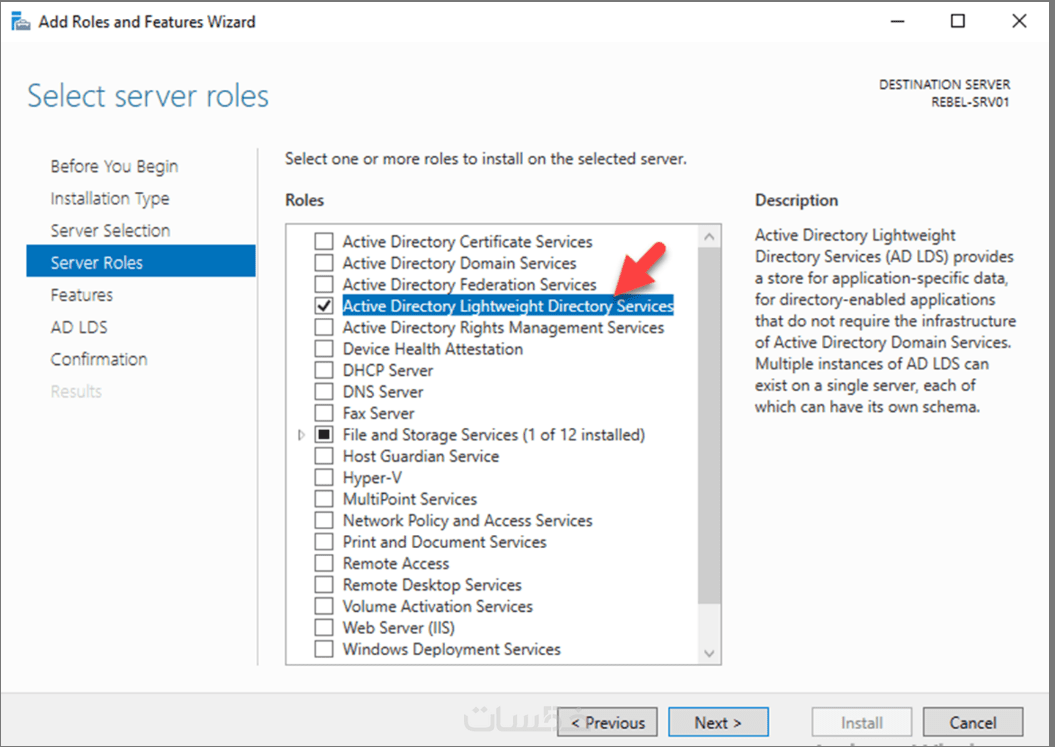Screen dimensions: 1055x747
Task: Switch to the Server Selection step
Action: coord(110,230)
